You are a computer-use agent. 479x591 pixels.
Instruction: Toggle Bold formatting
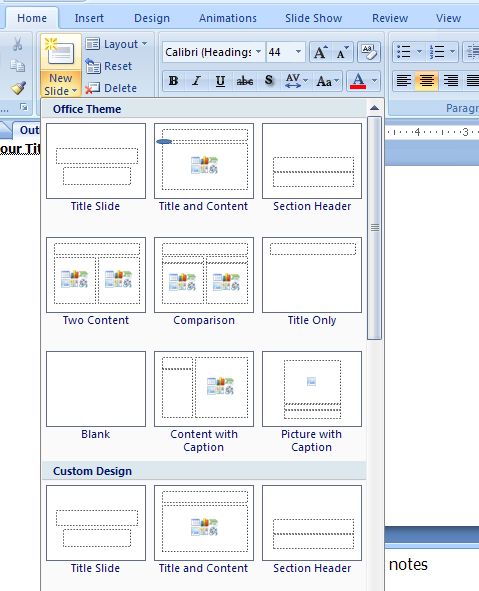point(173,81)
